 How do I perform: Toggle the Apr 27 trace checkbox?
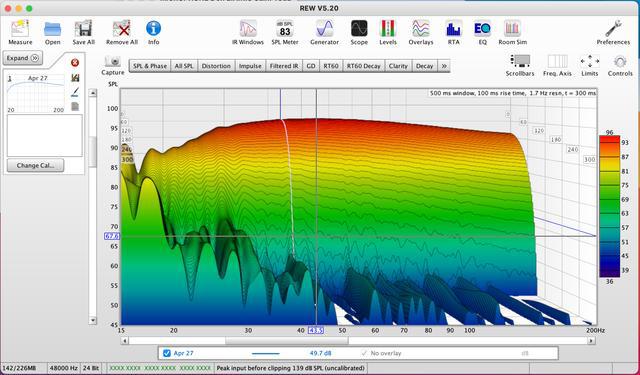(167, 353)
